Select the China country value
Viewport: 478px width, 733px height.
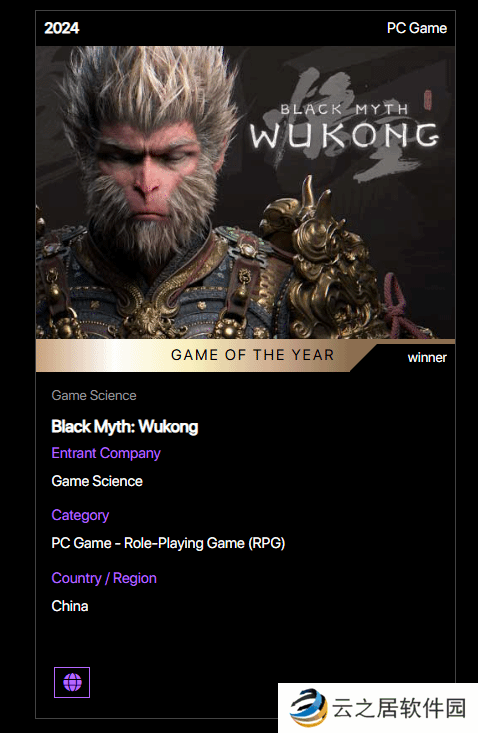[x=70, y=606]
